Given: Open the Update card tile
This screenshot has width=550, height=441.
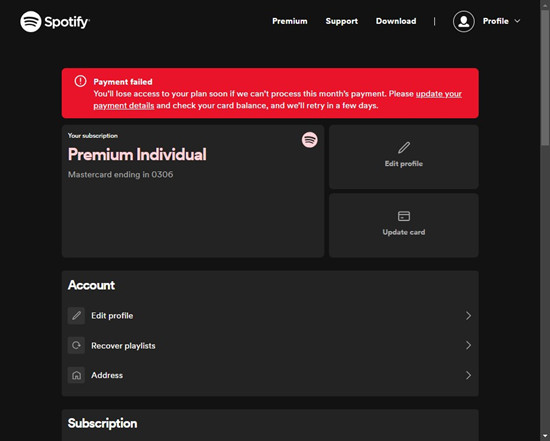Looking at the screenshot, I should [403, 225].
